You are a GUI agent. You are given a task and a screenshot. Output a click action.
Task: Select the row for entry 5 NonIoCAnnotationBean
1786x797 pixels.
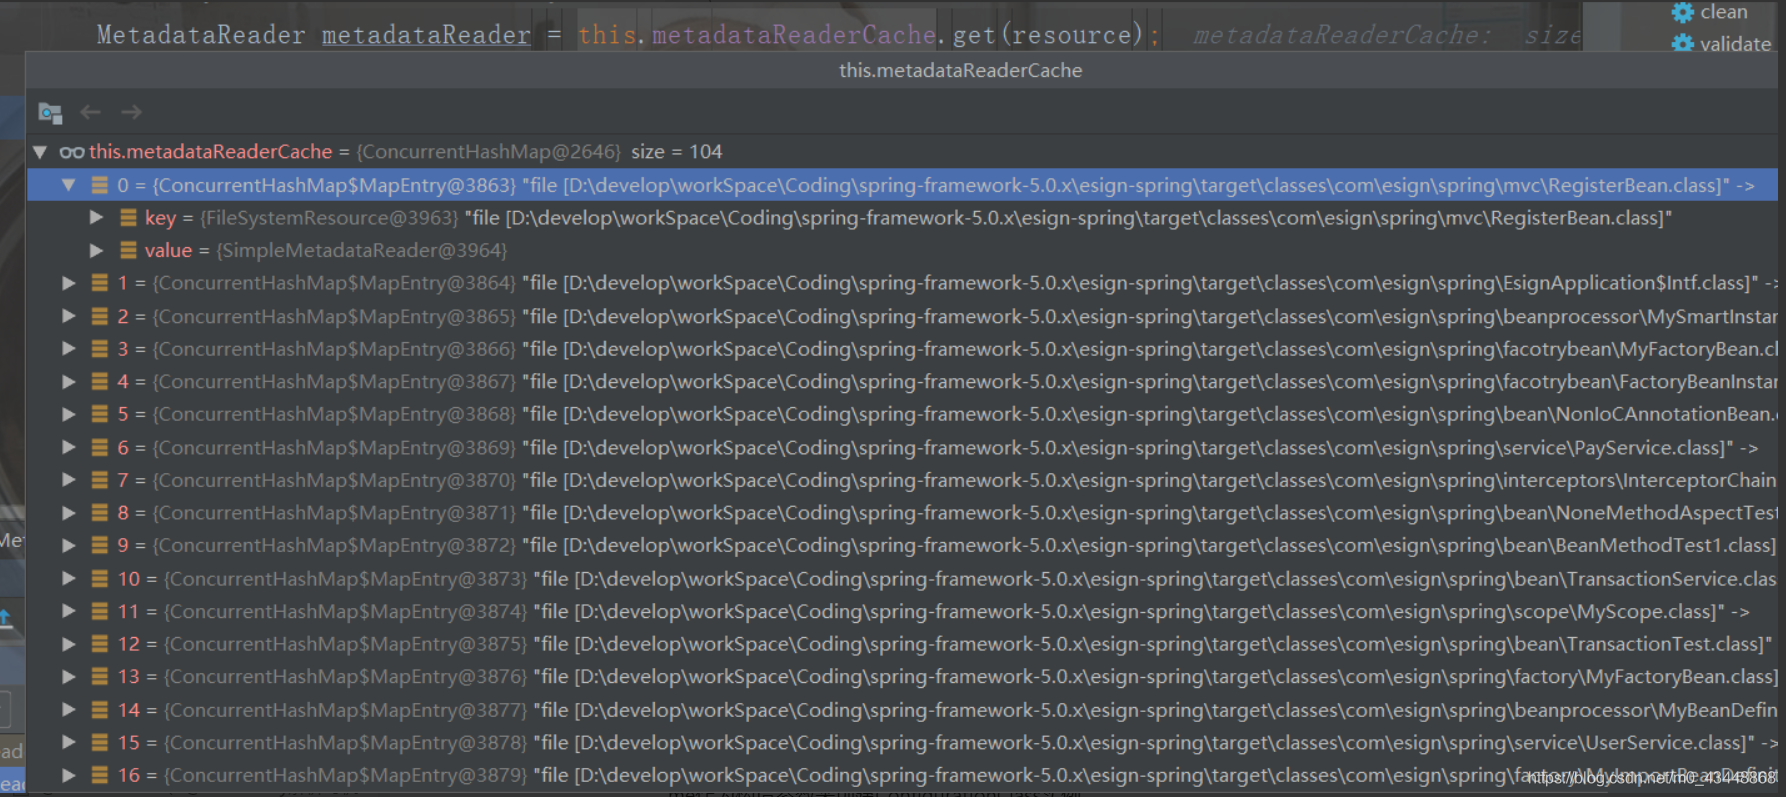[x=902, y=414]
